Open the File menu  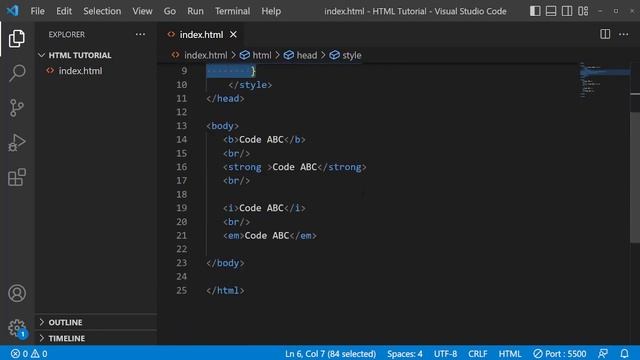coord(38,11)
